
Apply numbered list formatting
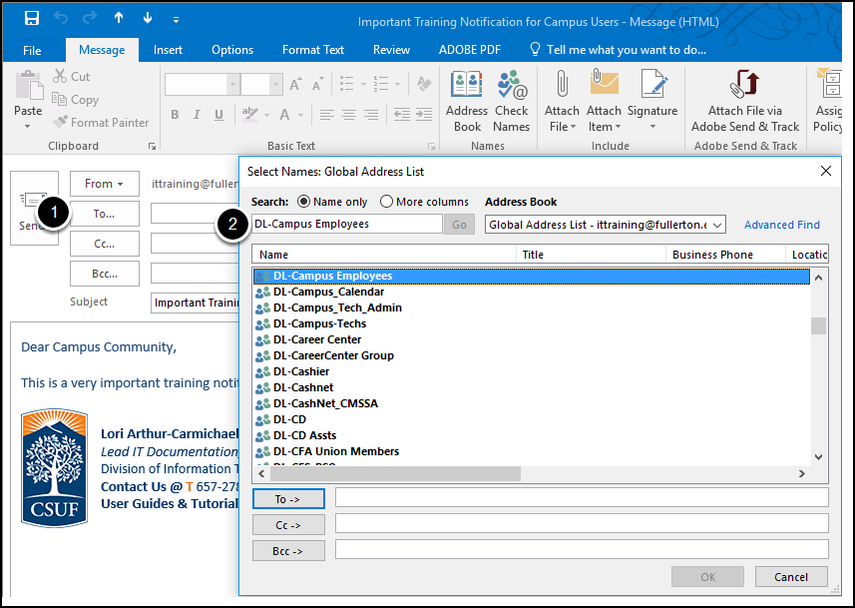pos(381,84)
